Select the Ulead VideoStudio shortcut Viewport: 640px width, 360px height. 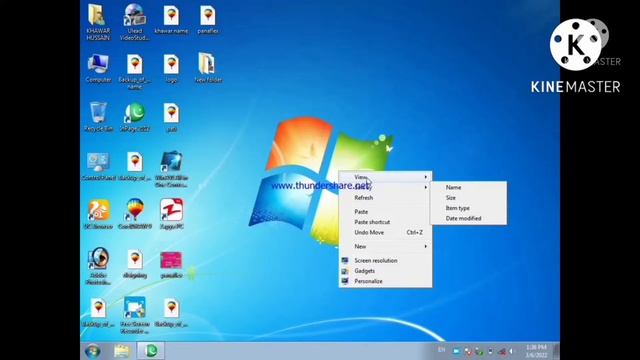coord(135,16)
